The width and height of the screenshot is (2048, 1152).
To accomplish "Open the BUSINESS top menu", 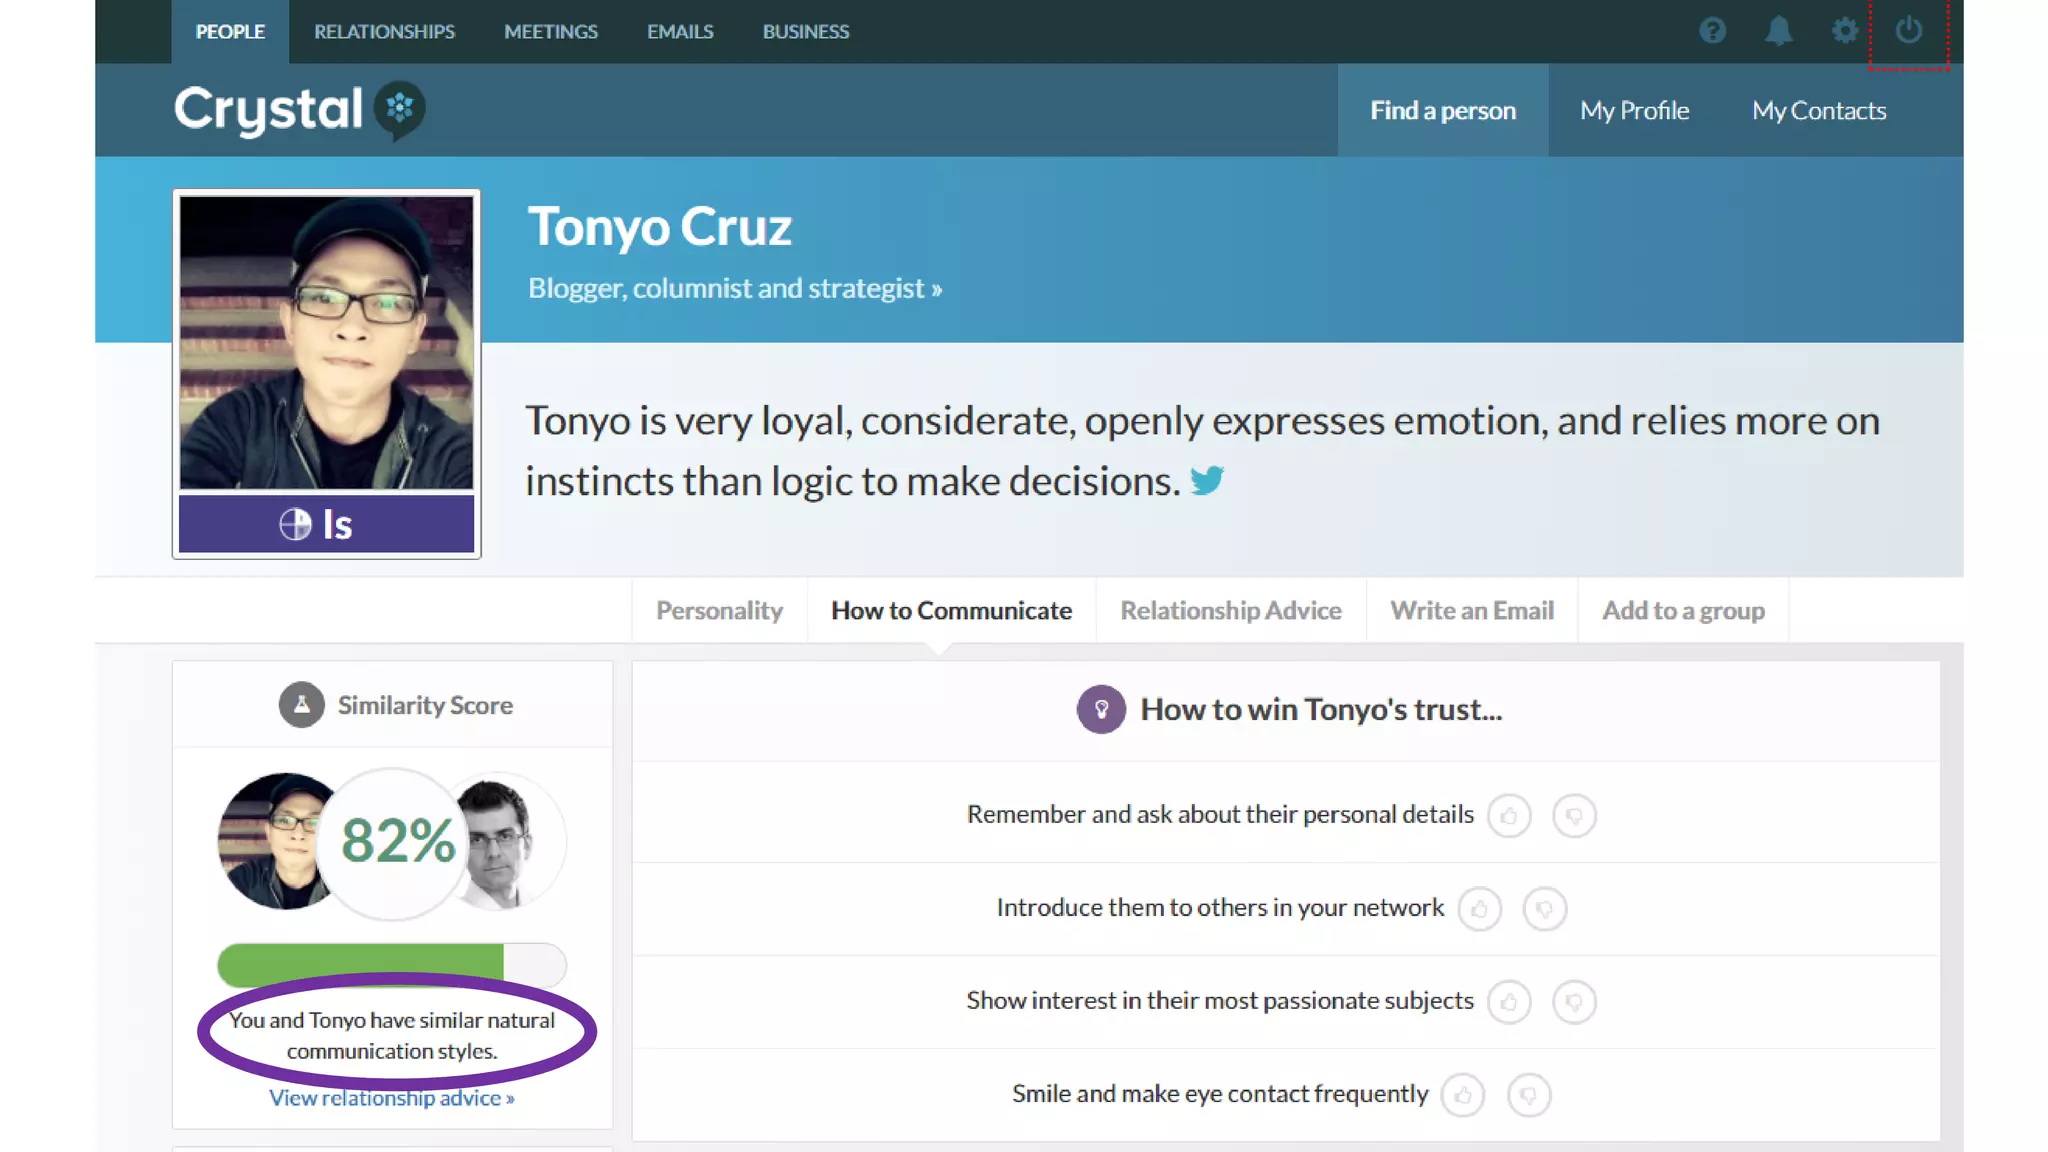I will tap(806, 32).
